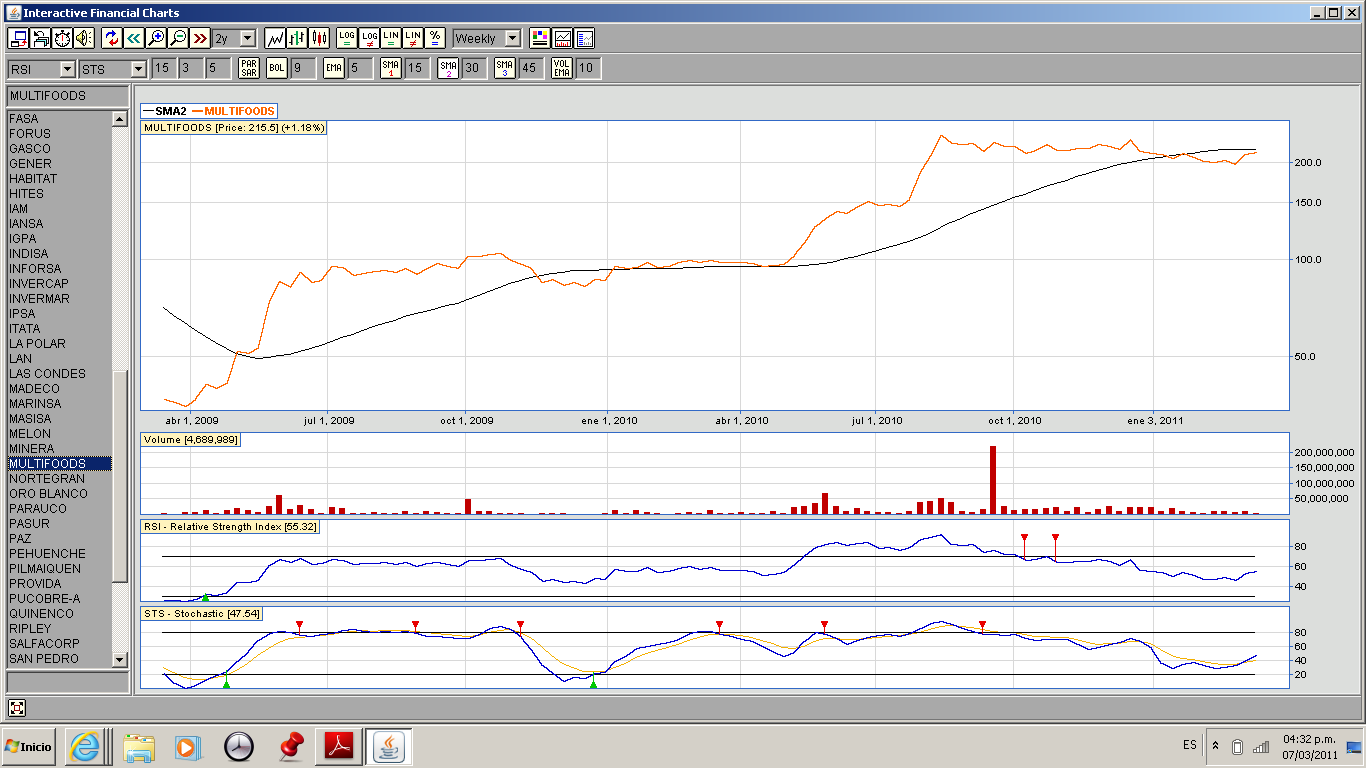
Task: Select the line chart style icon
Action: (275, 38)
